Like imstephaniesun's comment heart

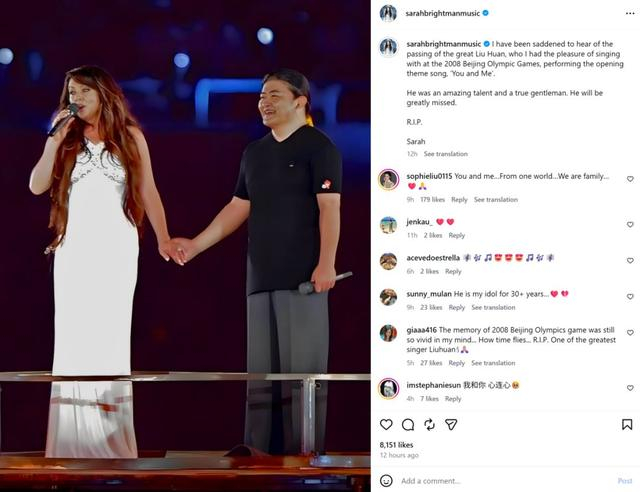(x=630, y=388)
